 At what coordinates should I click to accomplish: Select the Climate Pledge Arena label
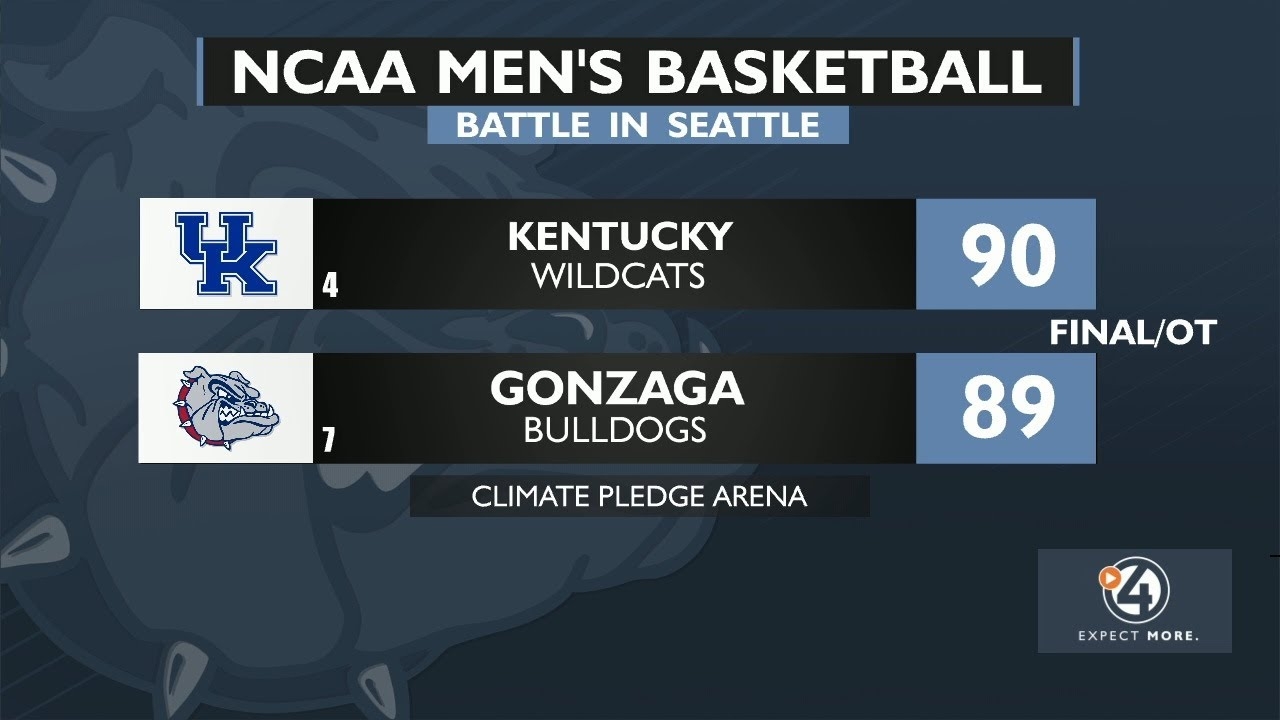639,496
